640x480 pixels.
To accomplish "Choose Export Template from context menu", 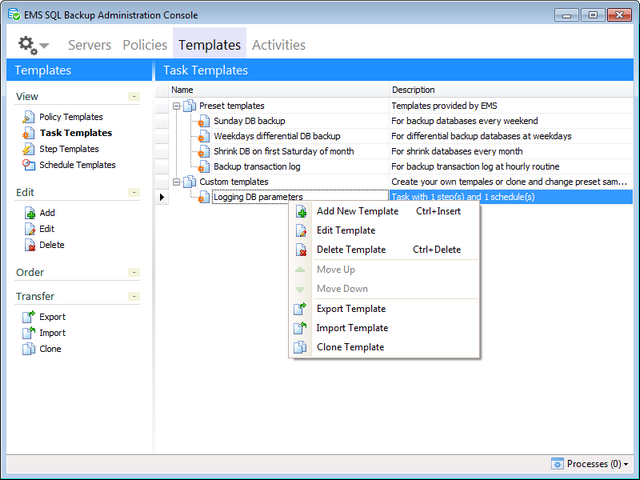I will tap(384, 309).
